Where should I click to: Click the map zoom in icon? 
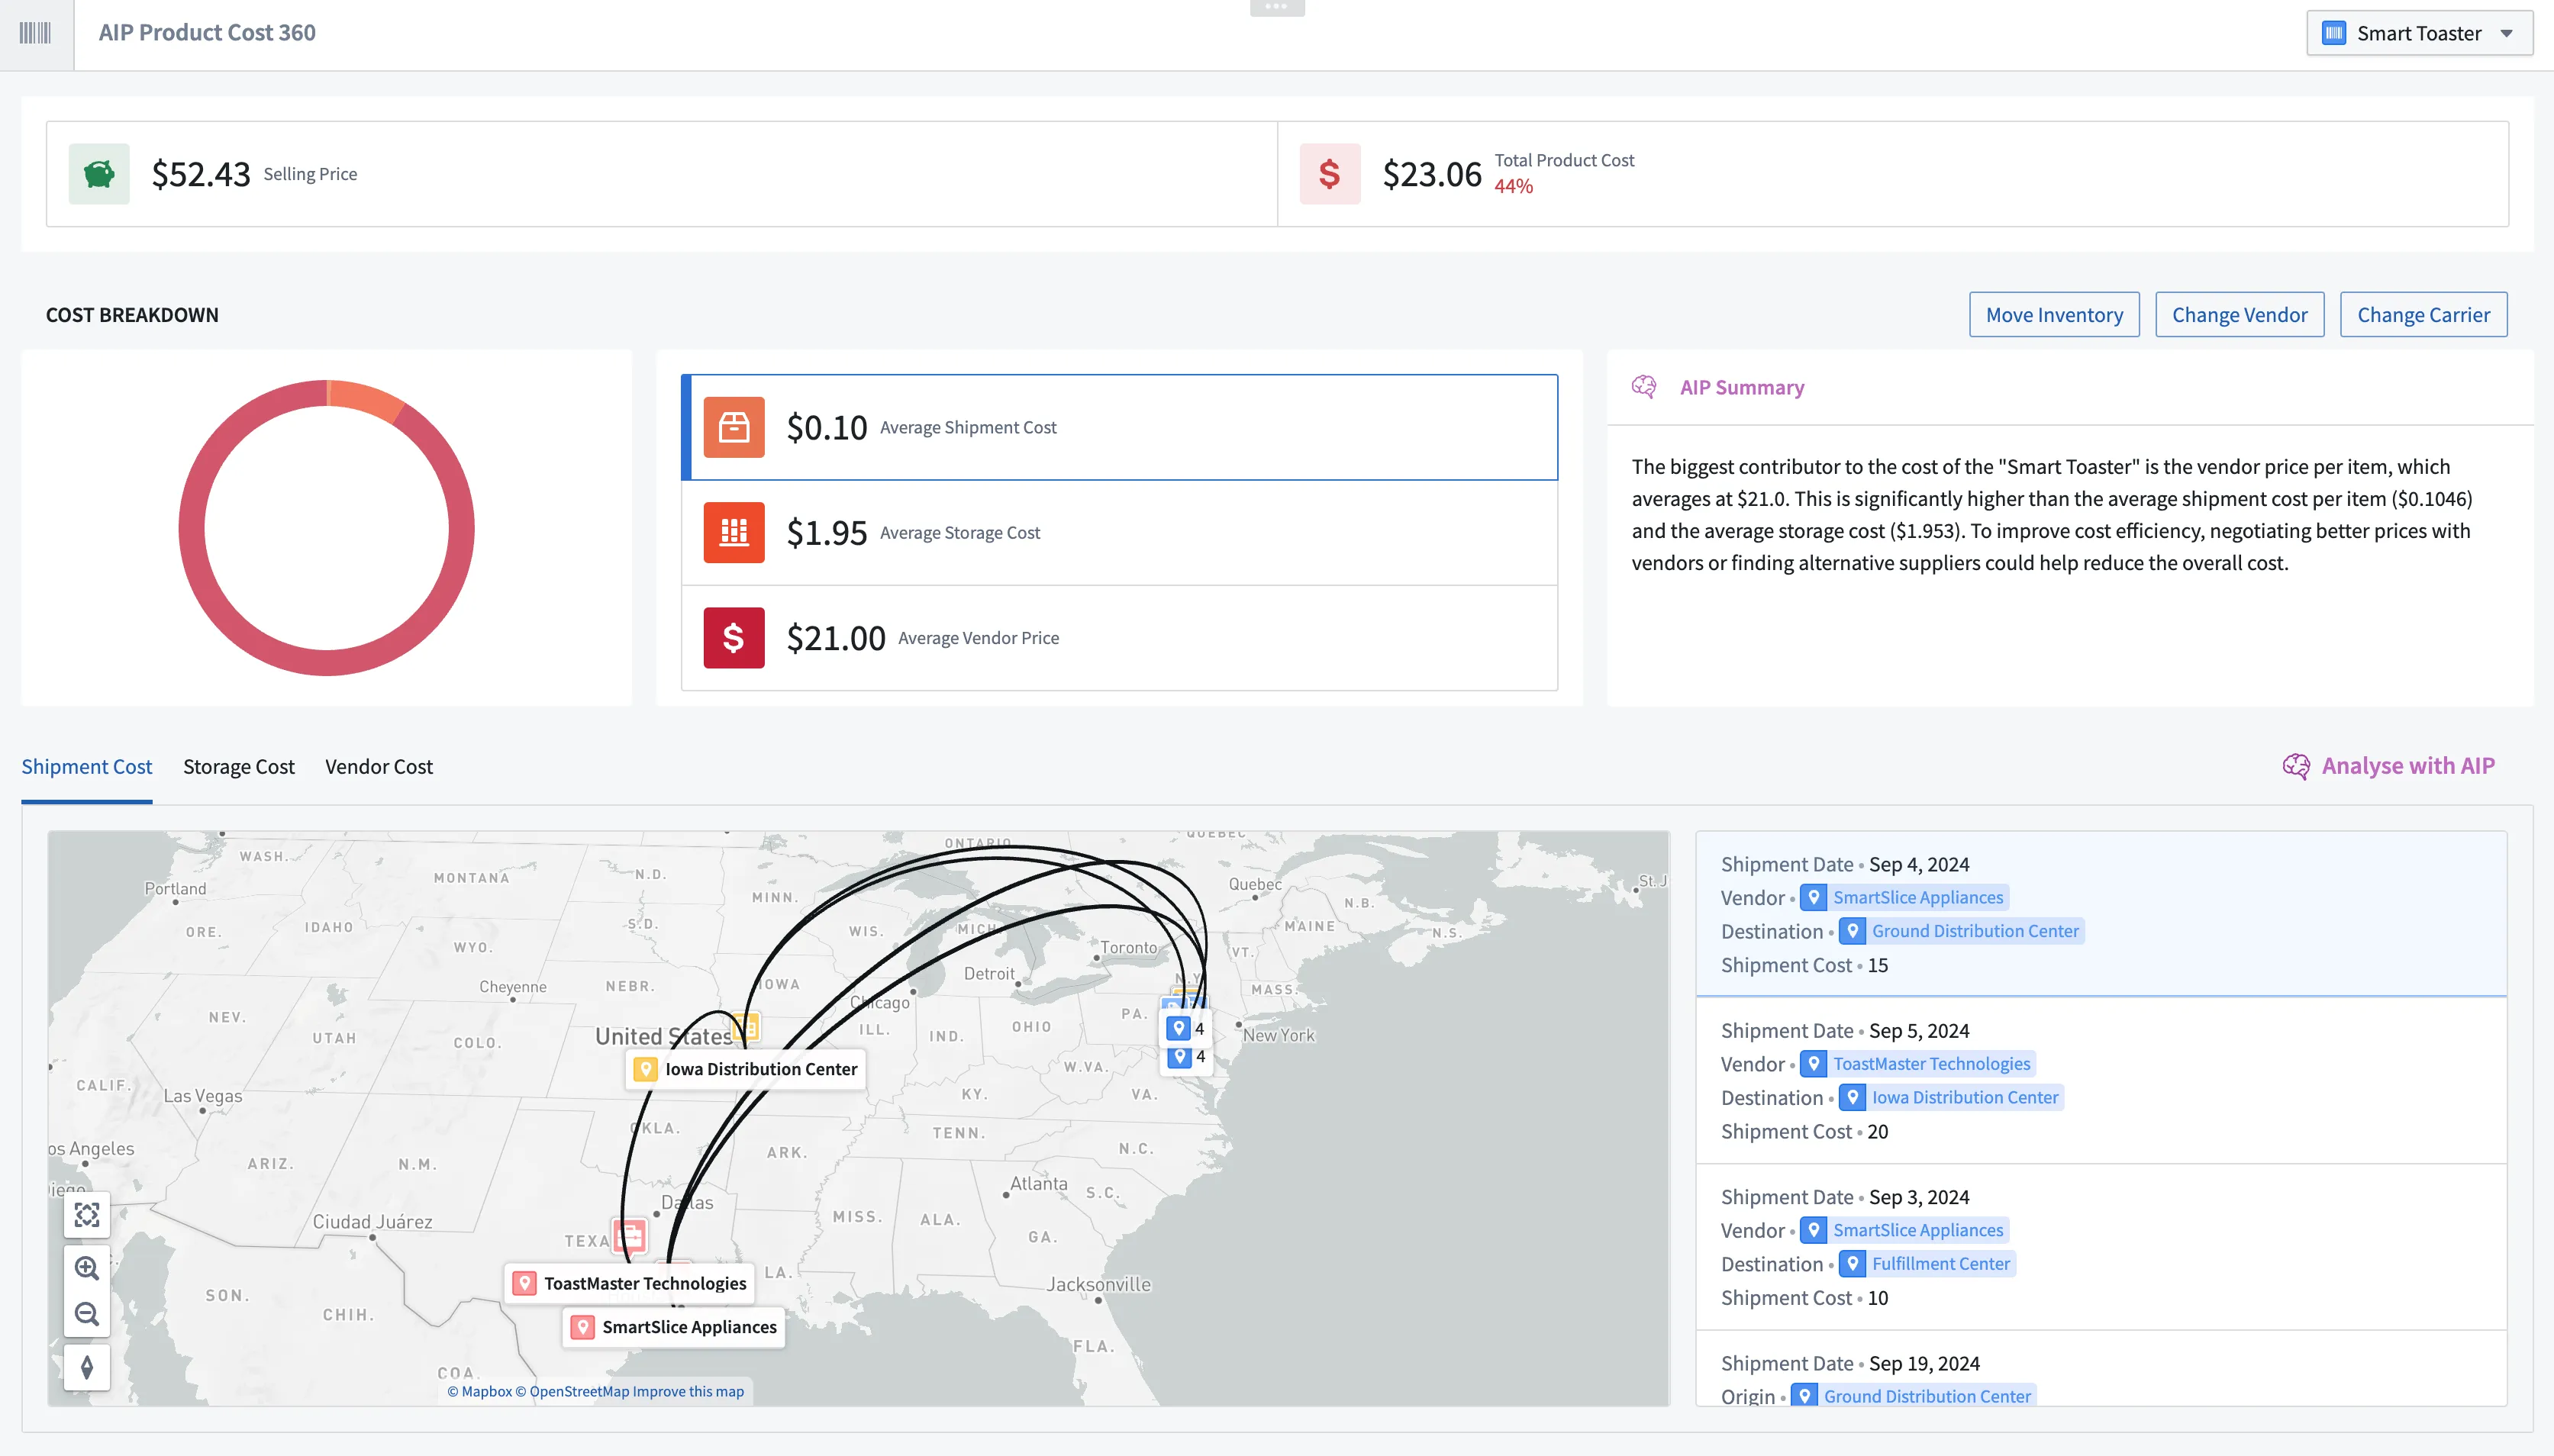(x=87, y=1268)
